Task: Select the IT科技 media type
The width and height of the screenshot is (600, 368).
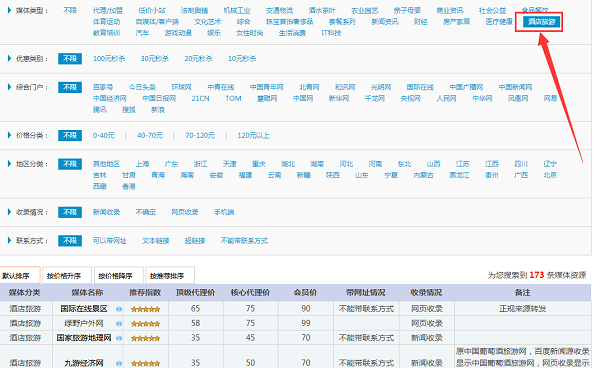Action: pyautogui.click(x=331, y=33)
